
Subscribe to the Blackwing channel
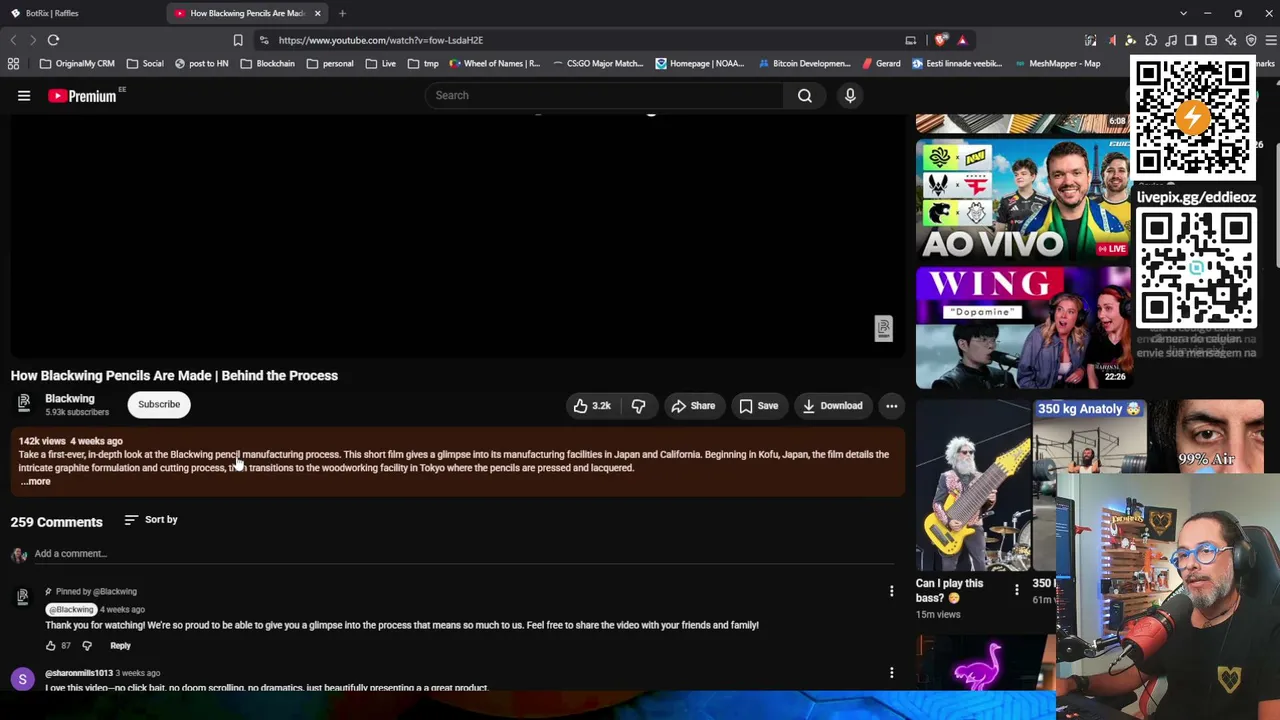point(159,405)
